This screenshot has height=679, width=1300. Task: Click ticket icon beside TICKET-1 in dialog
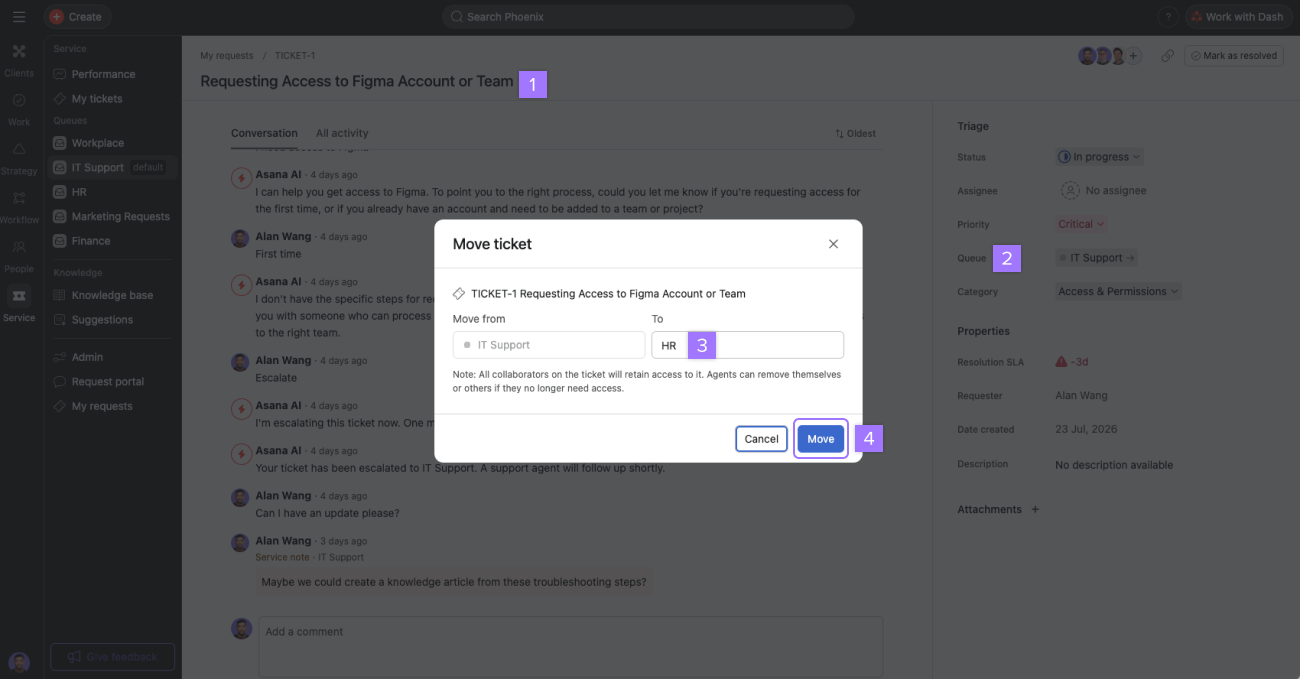click(459, 294)
